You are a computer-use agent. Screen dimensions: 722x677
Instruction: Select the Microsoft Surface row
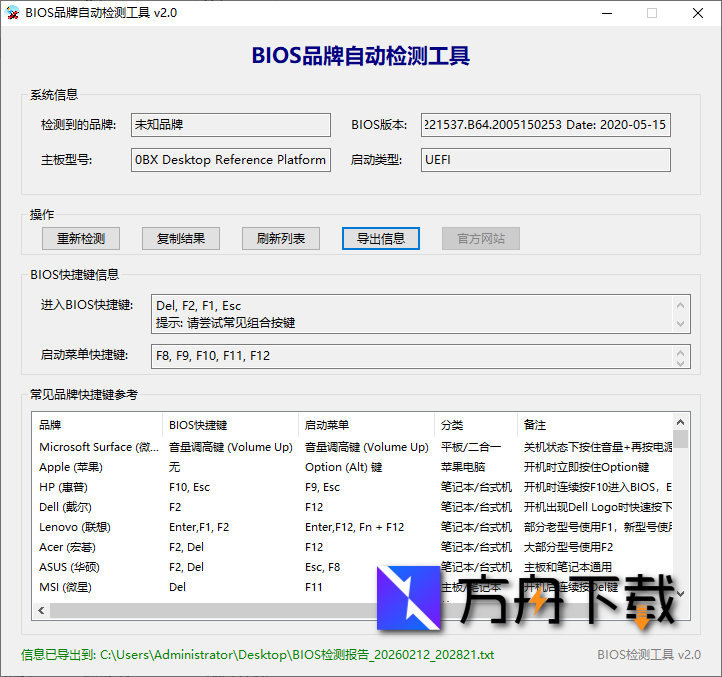click(352, 447)
